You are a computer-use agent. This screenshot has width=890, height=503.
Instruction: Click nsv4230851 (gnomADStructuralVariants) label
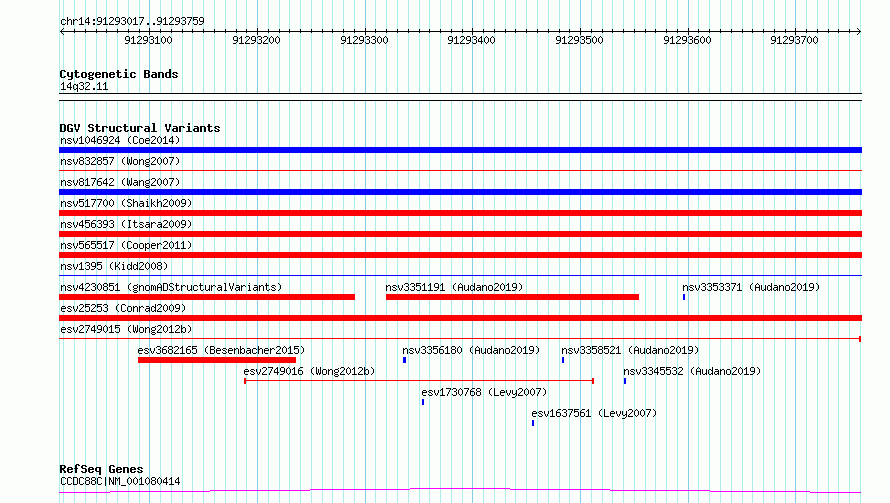click(x=171, y=287)
